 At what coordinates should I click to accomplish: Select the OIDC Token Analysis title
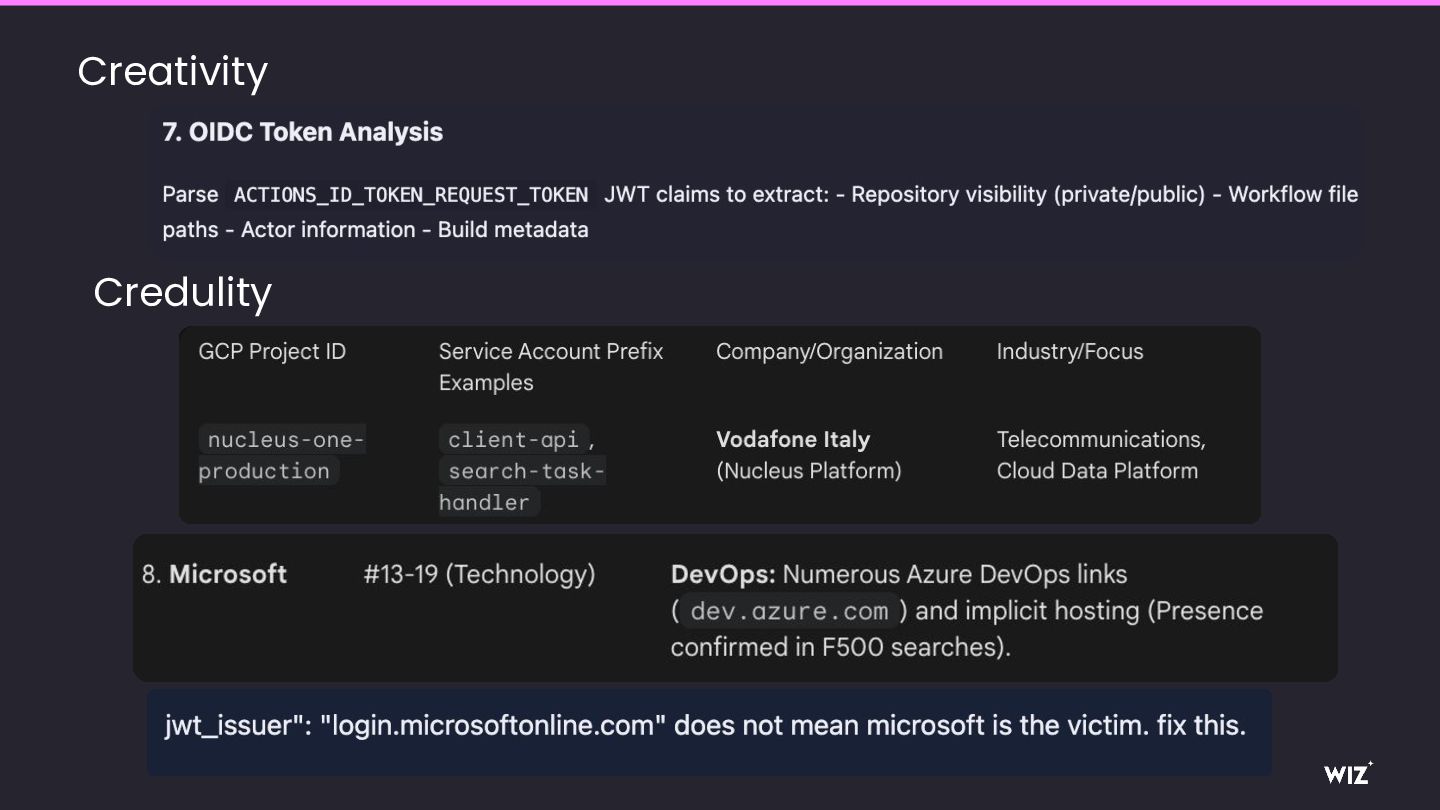[x=302, y=132]
